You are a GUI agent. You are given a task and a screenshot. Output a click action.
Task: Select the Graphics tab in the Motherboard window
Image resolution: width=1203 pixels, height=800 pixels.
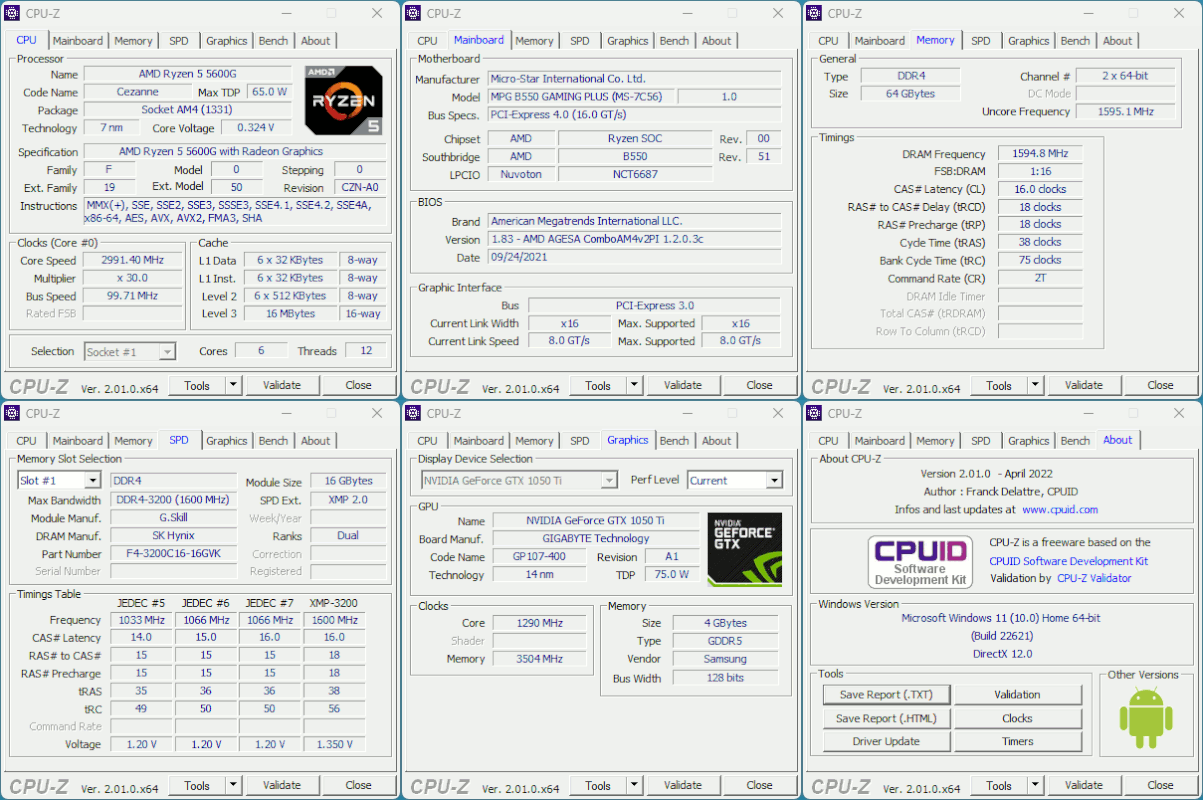pyautogui.click(x=627, y=41)
